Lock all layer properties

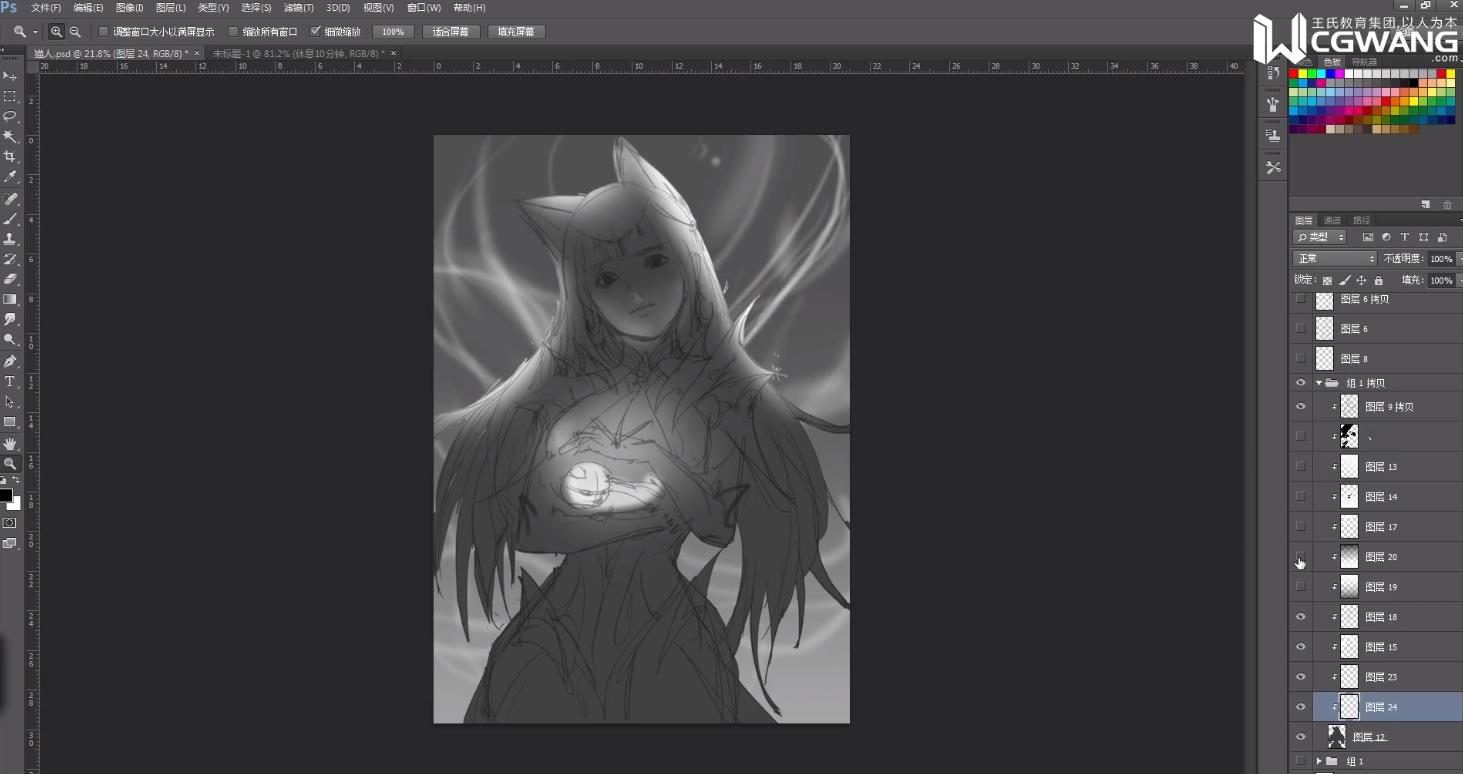click(1379, 281)
